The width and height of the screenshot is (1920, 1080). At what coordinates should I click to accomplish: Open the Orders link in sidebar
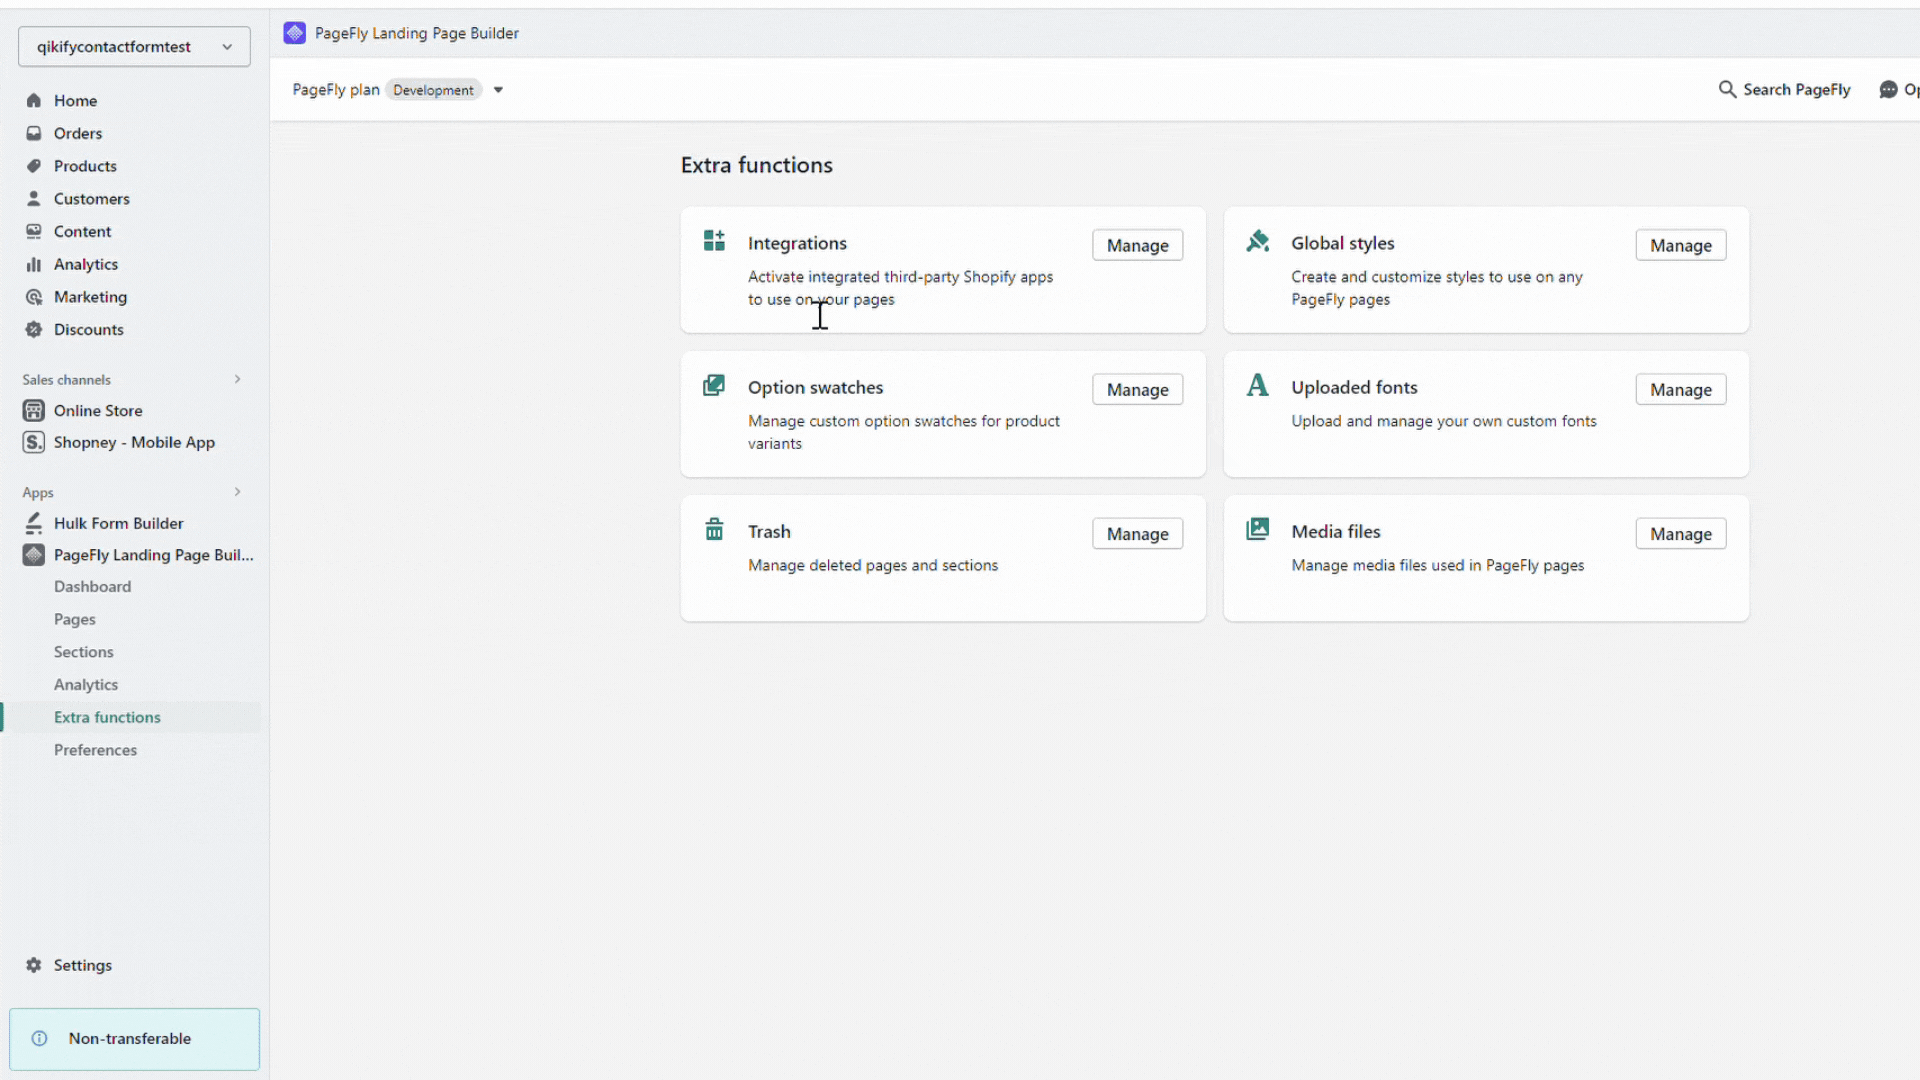point(78,134)
